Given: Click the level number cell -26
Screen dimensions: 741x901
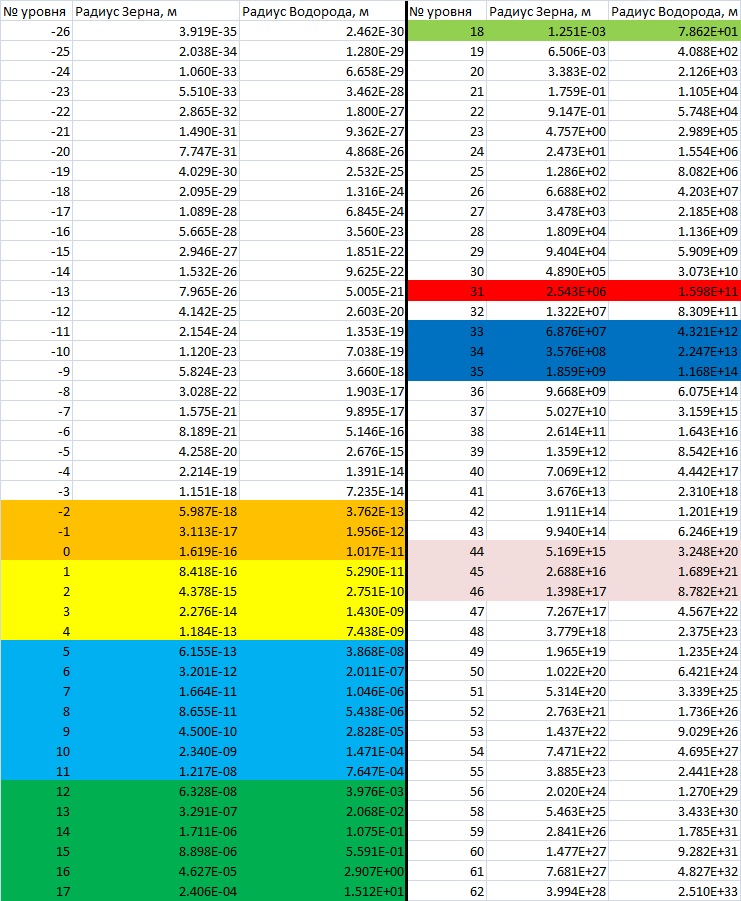Looking at the screenshot, I should (x=37, y=33).
